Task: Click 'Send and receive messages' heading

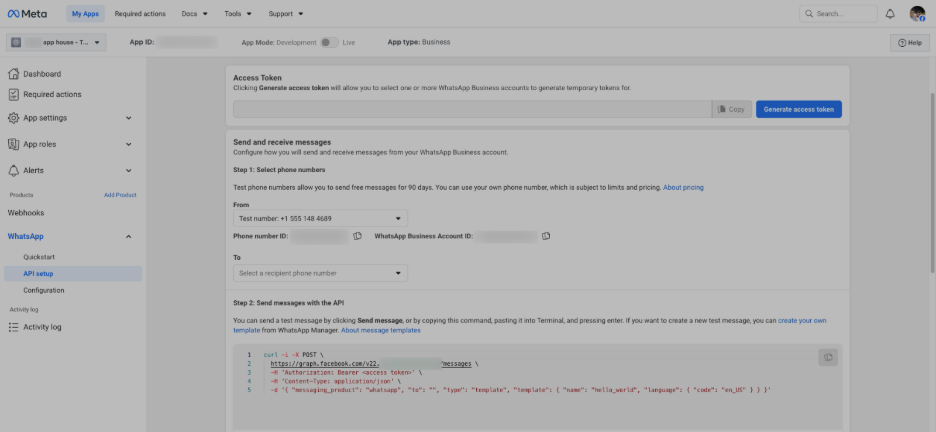Action: 282,142
